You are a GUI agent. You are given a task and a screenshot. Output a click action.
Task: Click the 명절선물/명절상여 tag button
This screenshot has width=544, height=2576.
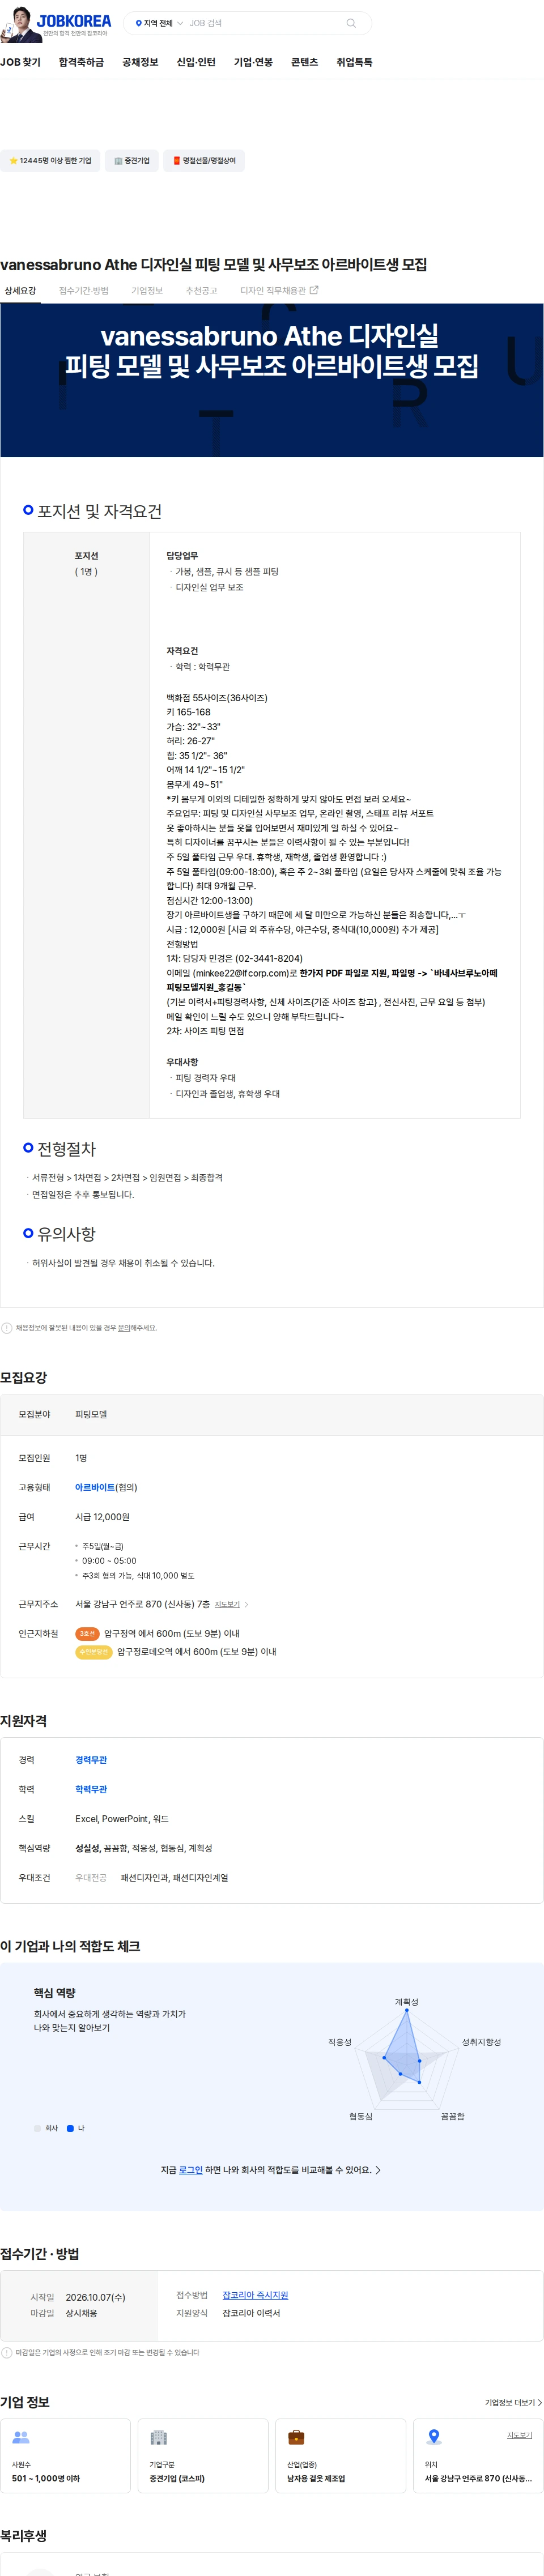pyautogui.click(x=204, y=160)
